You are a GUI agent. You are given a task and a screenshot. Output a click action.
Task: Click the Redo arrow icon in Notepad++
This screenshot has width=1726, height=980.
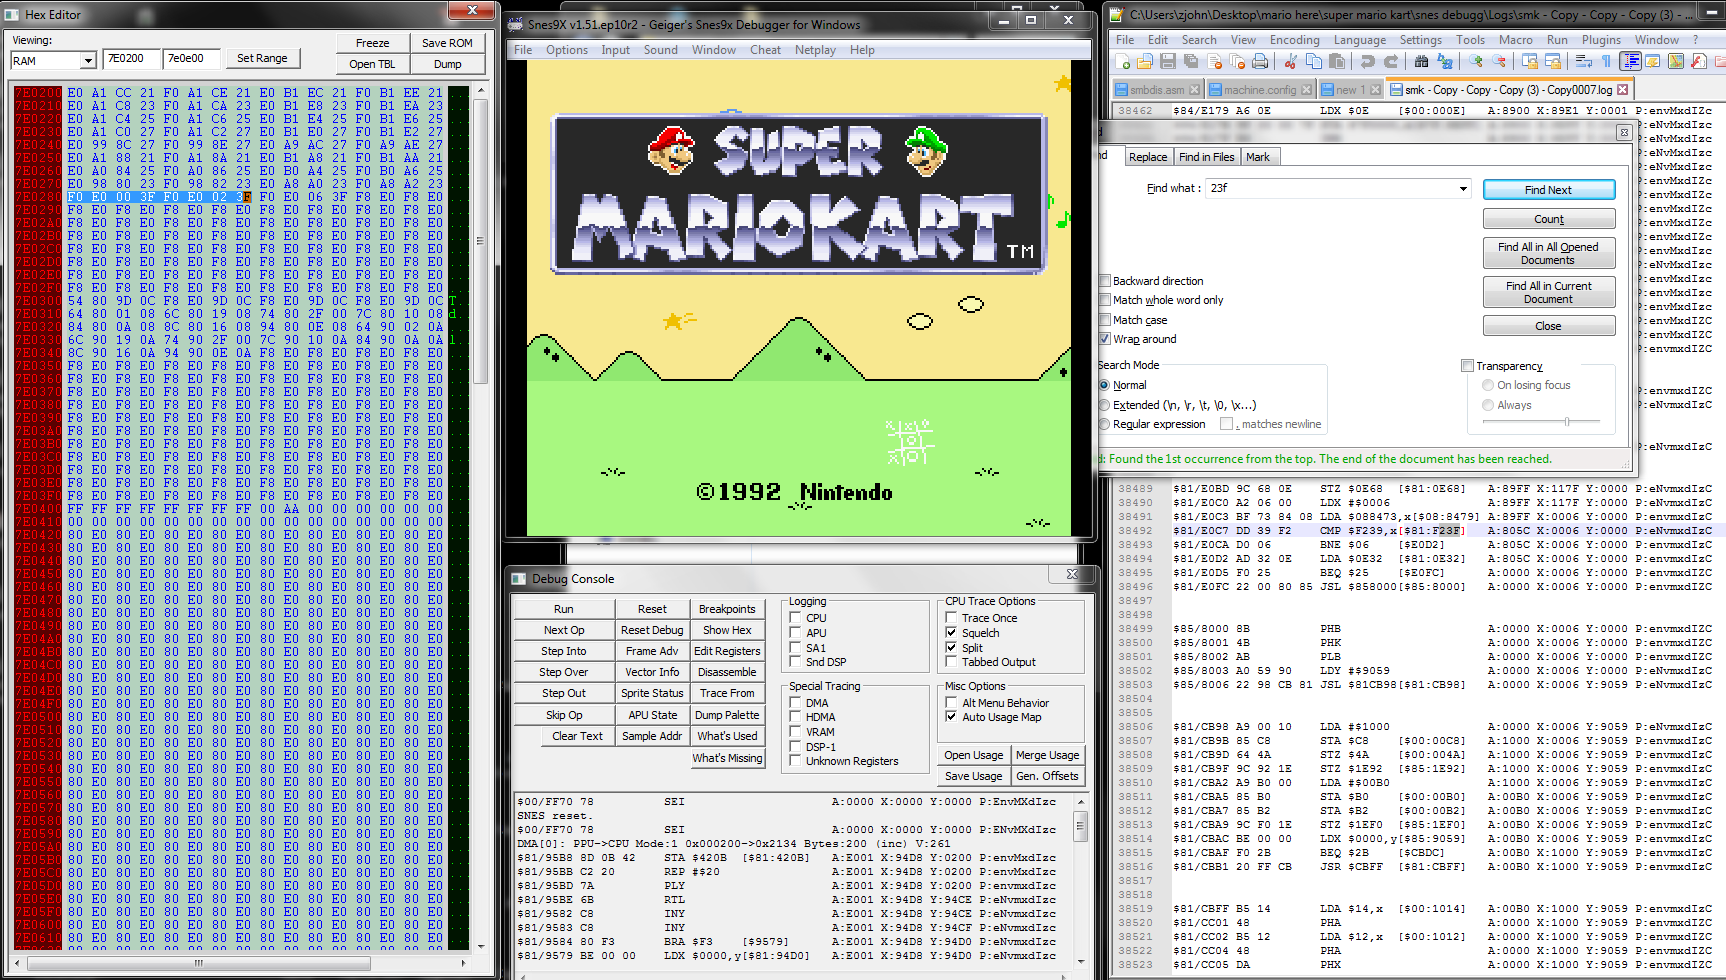(1391, 61)
